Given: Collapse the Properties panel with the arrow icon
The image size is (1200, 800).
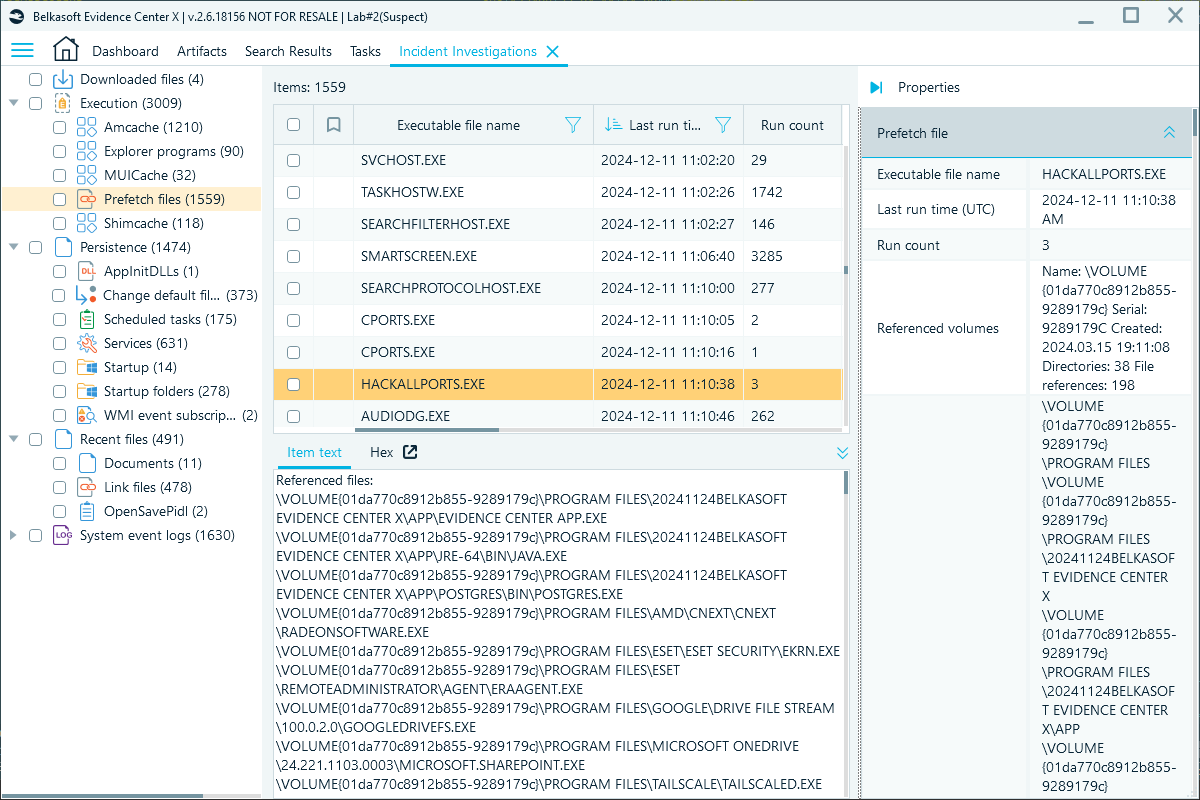Looking at the screenshot, I should [x=876, y=88].
